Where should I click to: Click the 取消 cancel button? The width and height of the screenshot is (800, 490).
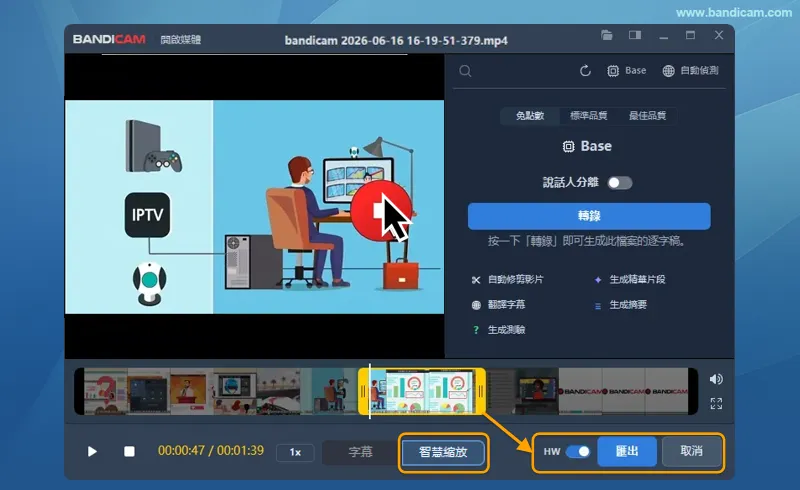(691, 451)
